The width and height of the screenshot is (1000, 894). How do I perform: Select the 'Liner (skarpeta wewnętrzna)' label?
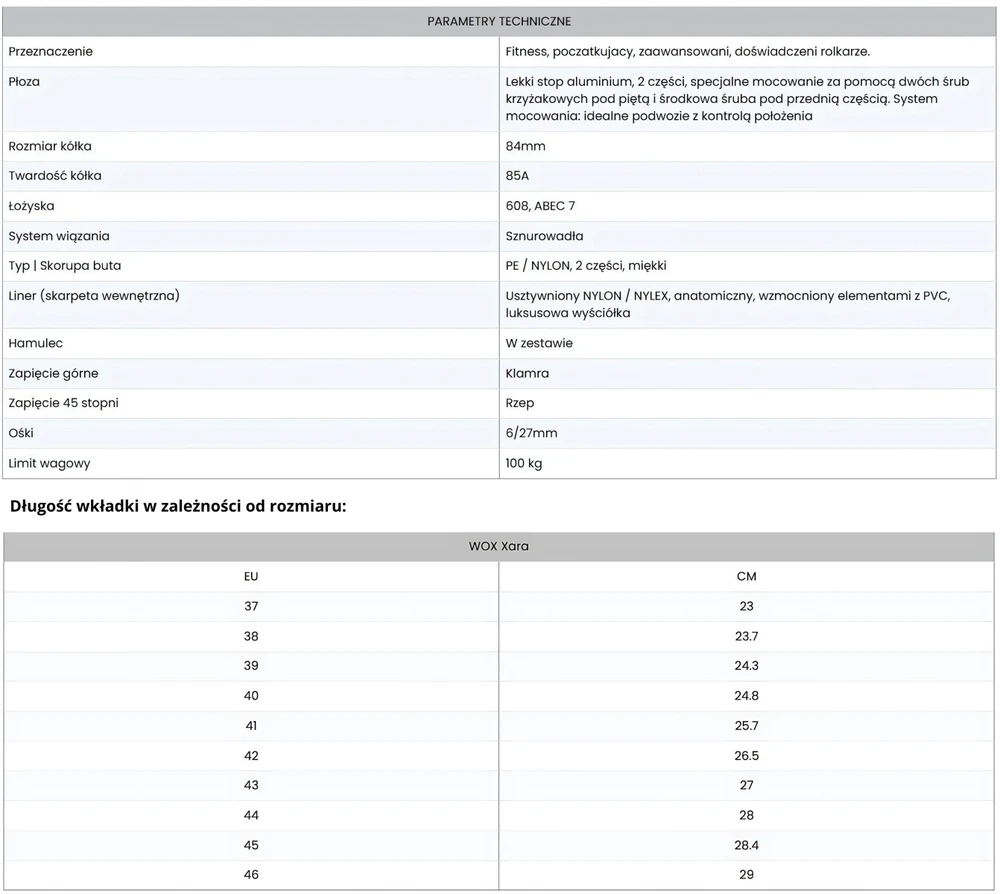[94, 295]
